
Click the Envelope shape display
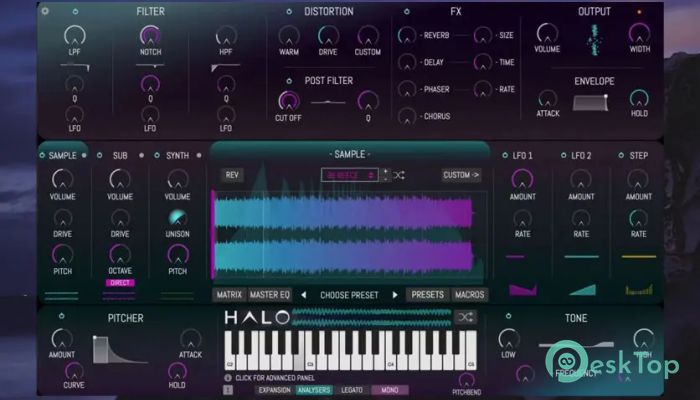(x=591, y=103)
